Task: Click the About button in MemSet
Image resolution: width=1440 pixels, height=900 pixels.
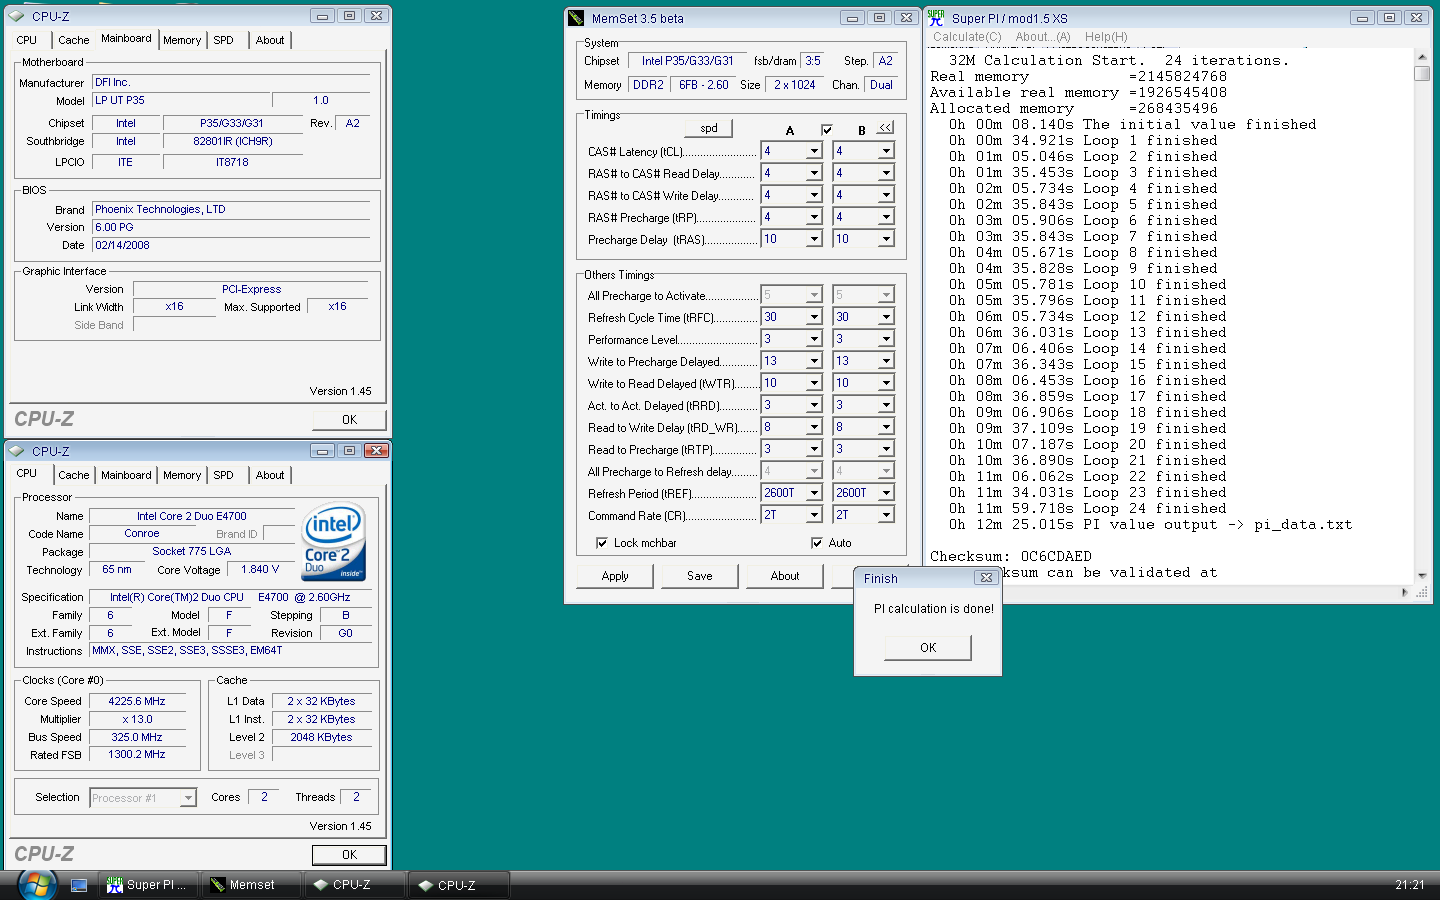Action: pyautogui.click(x=785, y=576)
